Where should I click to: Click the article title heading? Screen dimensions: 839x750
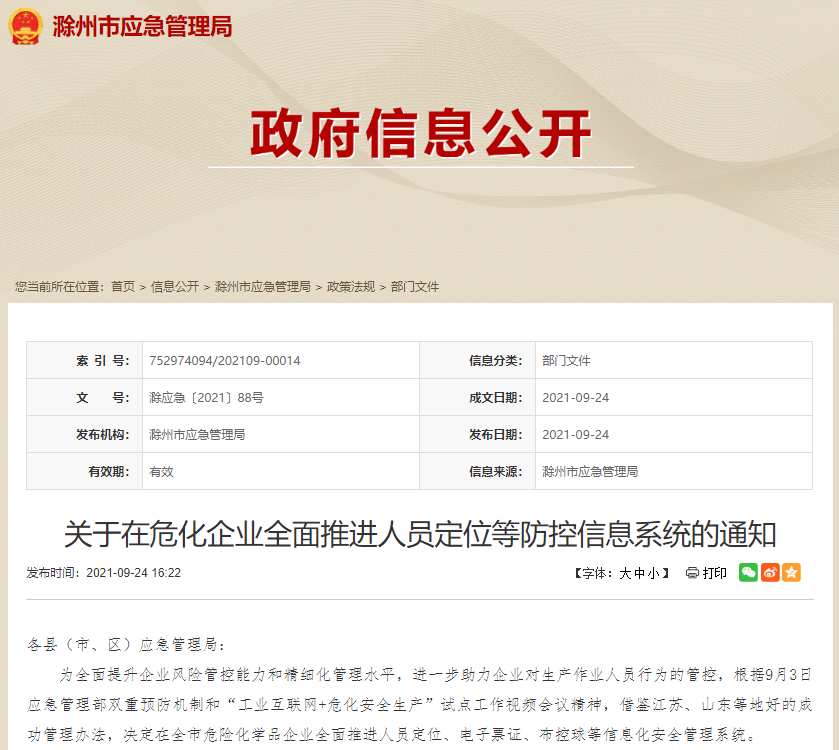tap(420, 534)
